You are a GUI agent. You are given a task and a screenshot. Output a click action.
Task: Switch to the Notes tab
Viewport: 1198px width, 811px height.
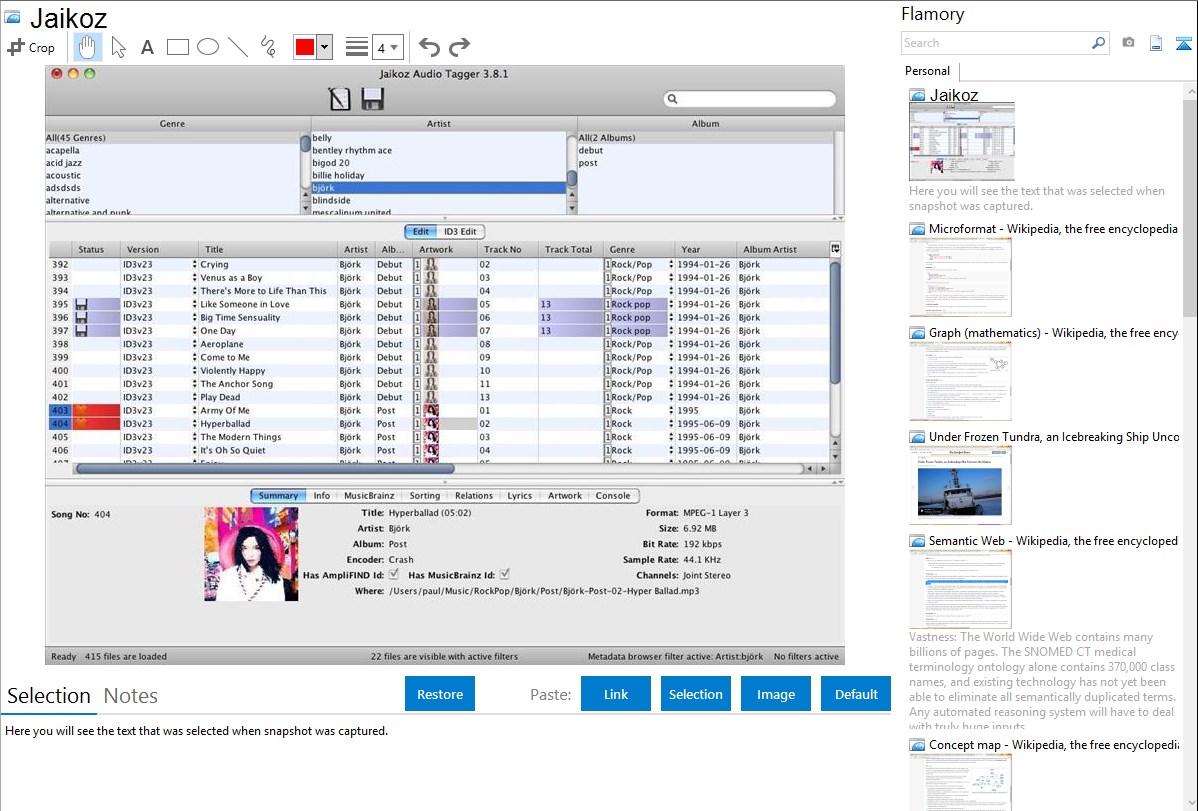click(131, 696)
